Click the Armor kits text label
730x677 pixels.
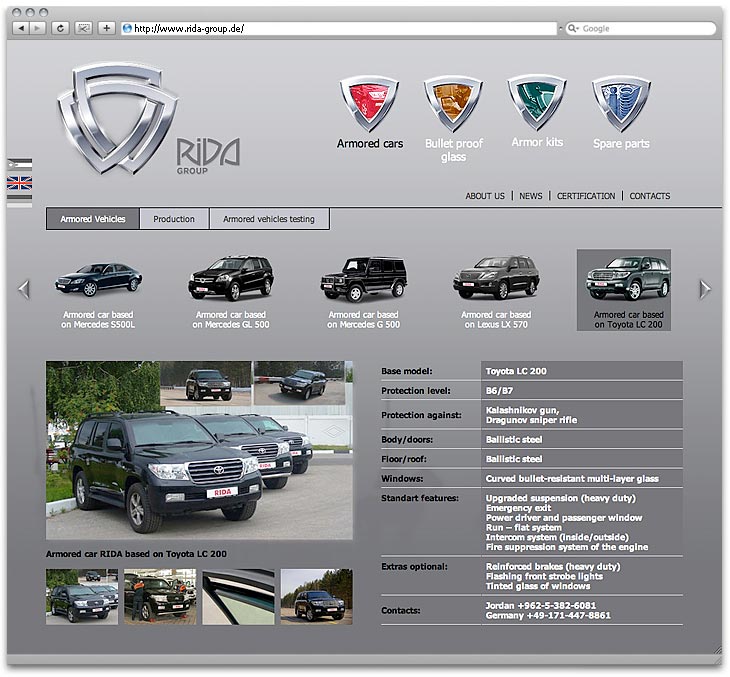537,142
